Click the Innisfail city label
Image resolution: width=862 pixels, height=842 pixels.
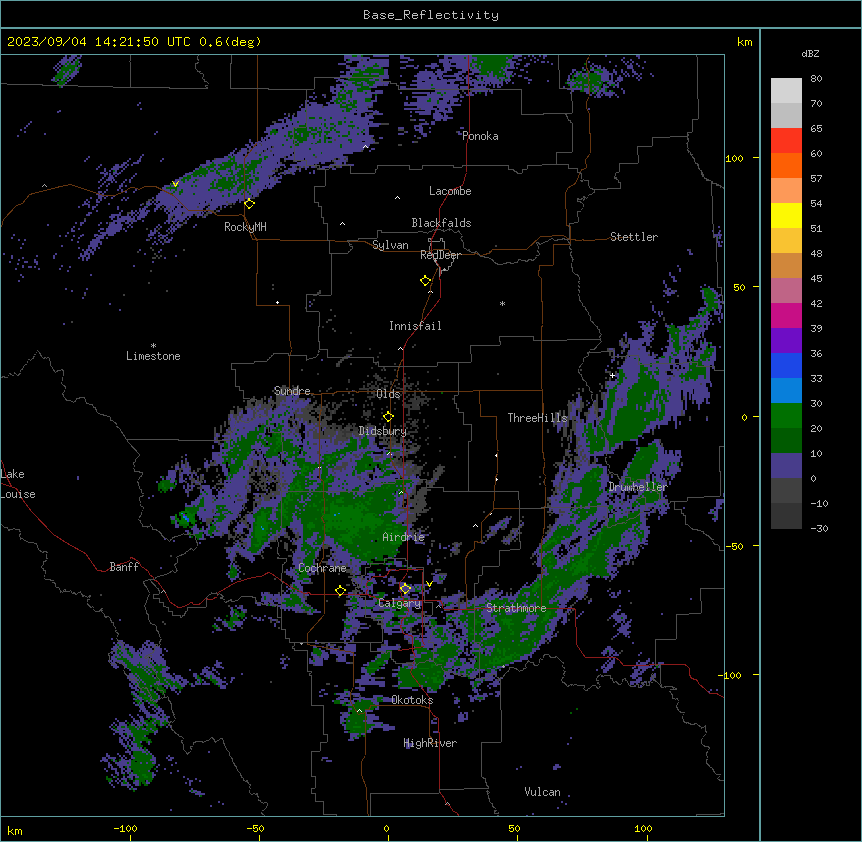[x=415, y=326]
